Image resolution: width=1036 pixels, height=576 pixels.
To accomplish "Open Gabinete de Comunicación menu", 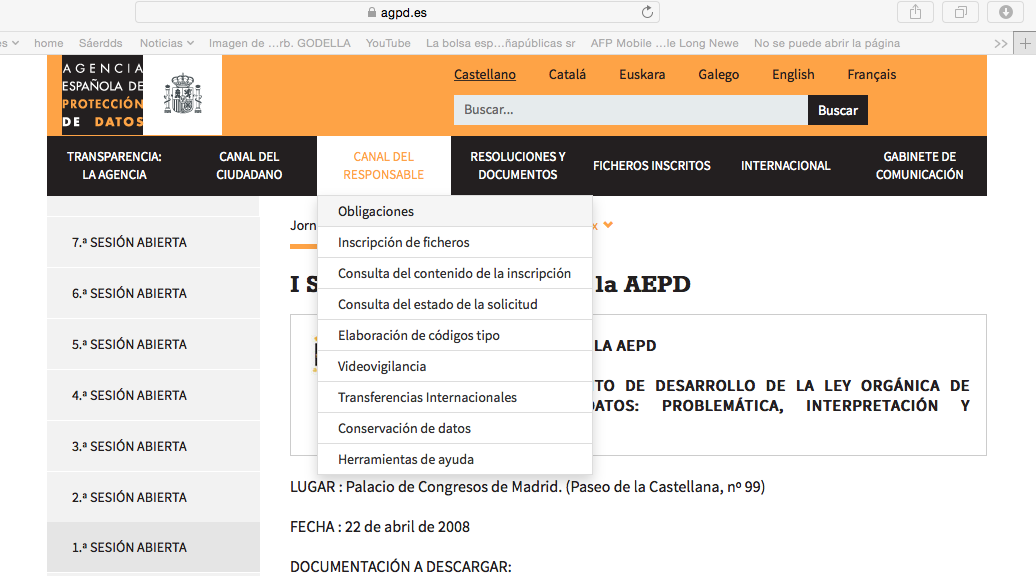I will pos(920,166).
